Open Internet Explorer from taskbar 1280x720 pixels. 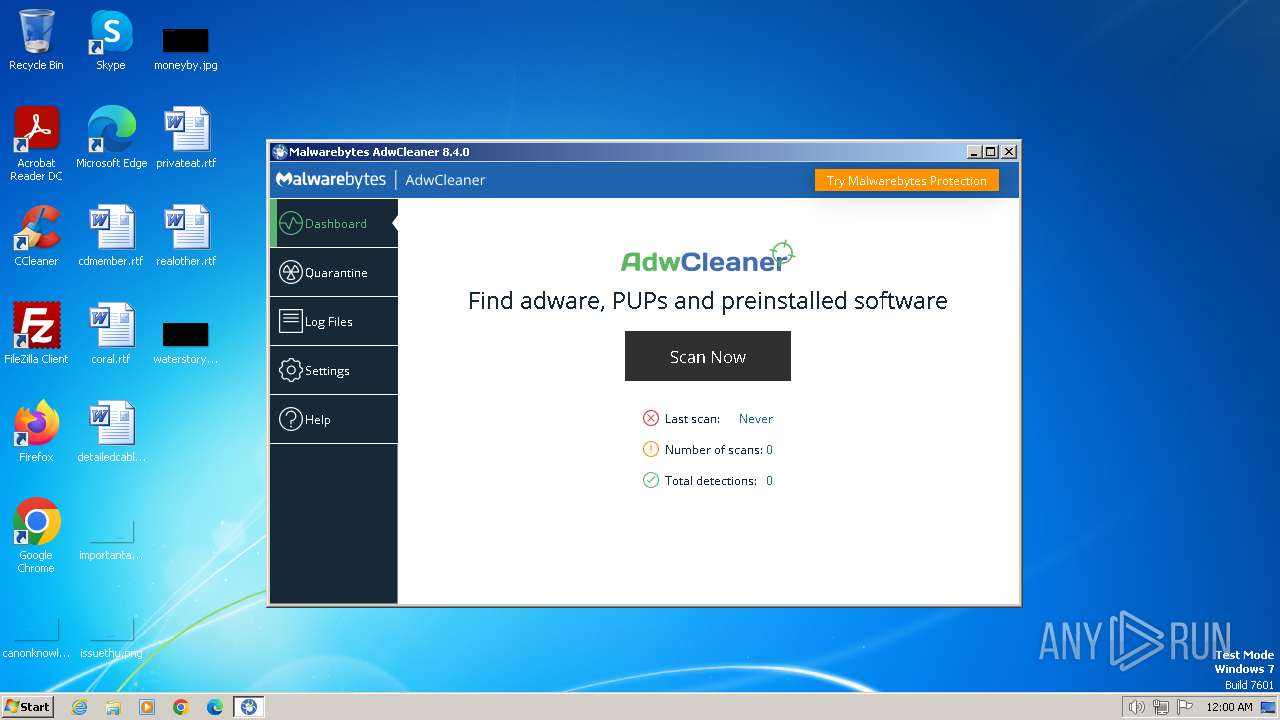pos(79,707)
